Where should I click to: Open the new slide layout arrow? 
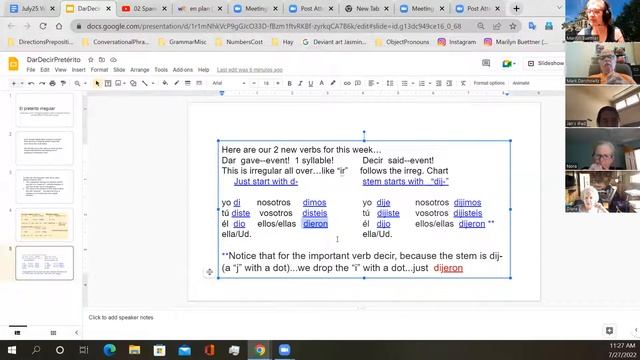(21, 83)
